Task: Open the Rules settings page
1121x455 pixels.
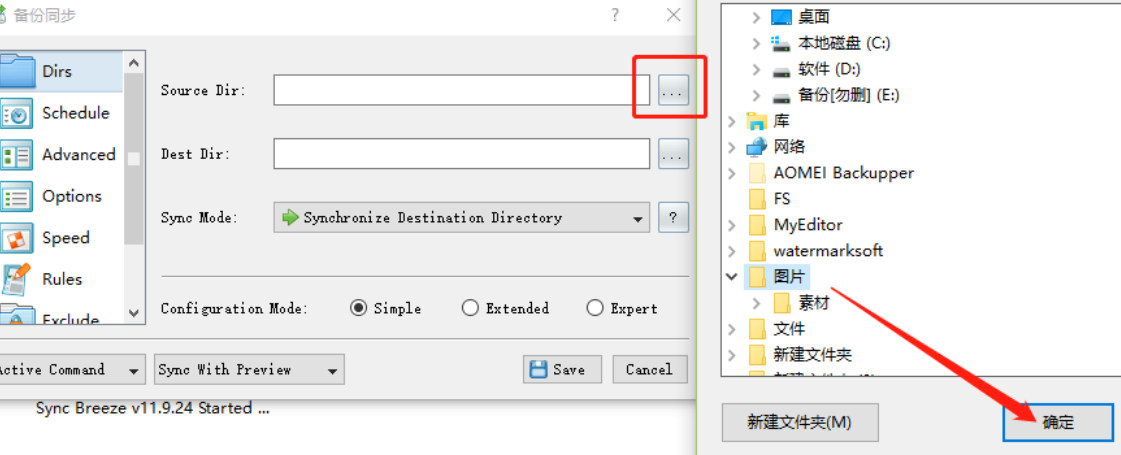Action: [61, 279]
